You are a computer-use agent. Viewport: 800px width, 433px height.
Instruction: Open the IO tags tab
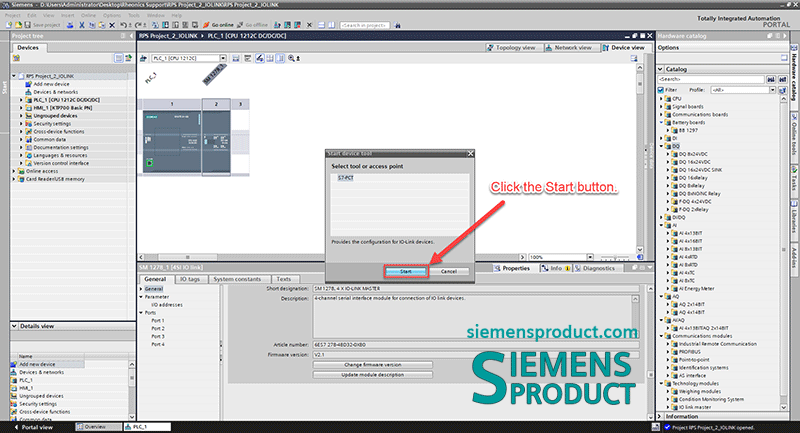[x=190, y=279]
